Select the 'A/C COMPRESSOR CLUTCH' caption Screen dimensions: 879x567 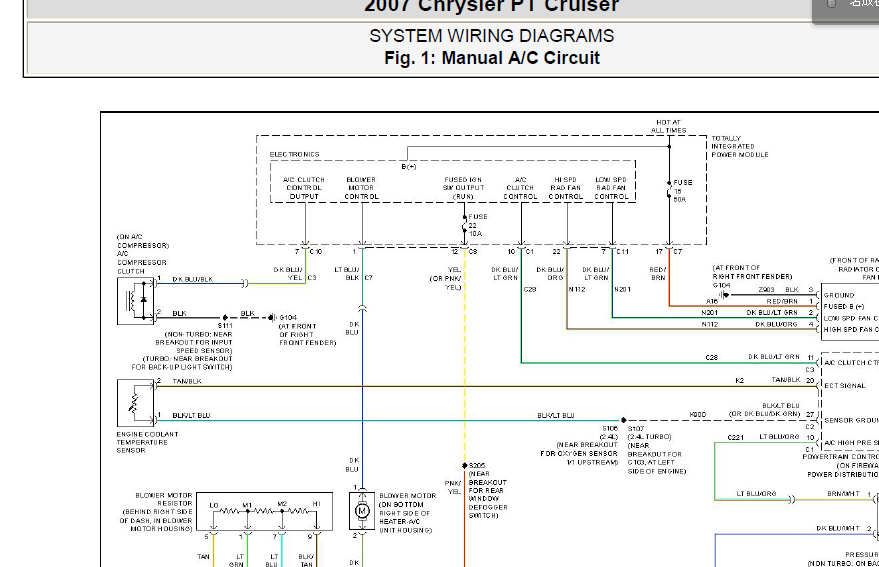[x=142, y=262]
